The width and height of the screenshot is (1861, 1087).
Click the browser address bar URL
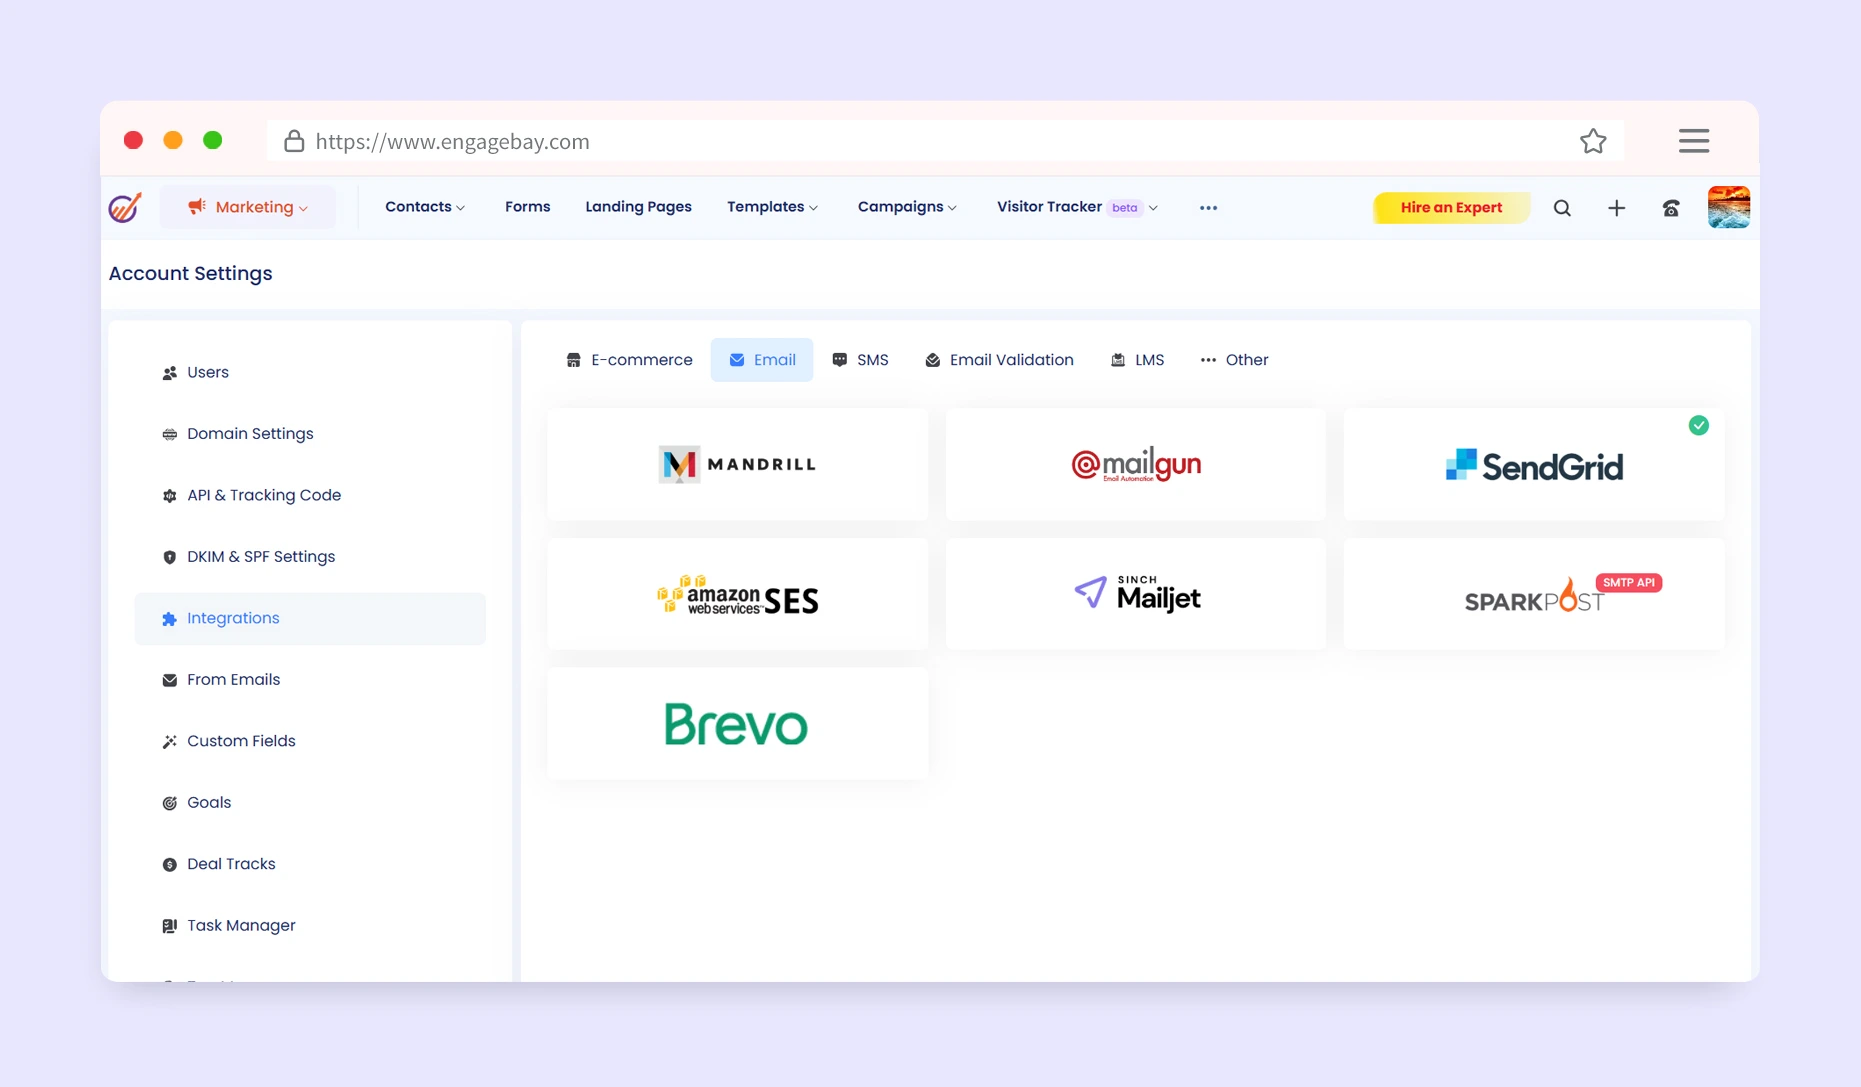tap(452, 142)
